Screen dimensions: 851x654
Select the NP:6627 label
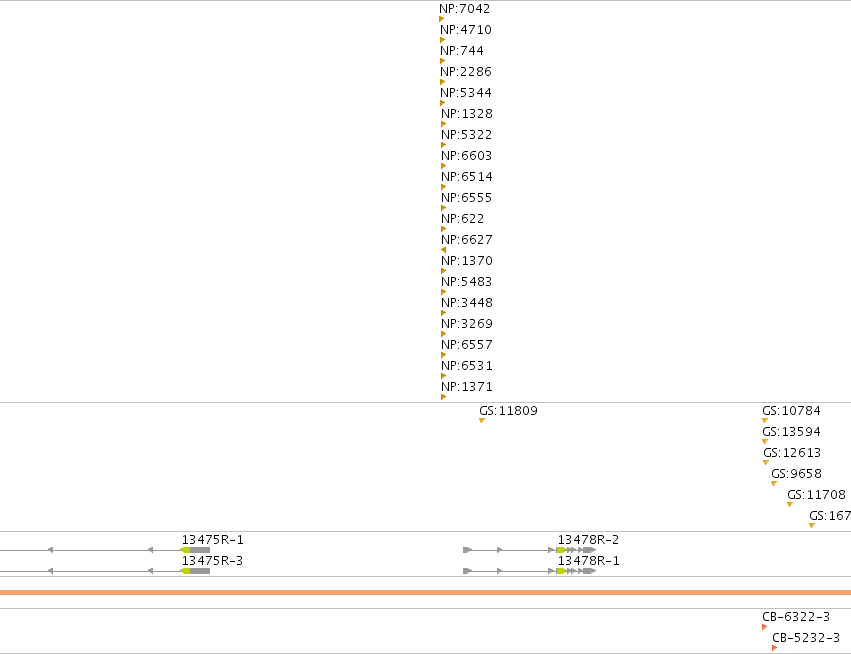click(x=467, y=240)
